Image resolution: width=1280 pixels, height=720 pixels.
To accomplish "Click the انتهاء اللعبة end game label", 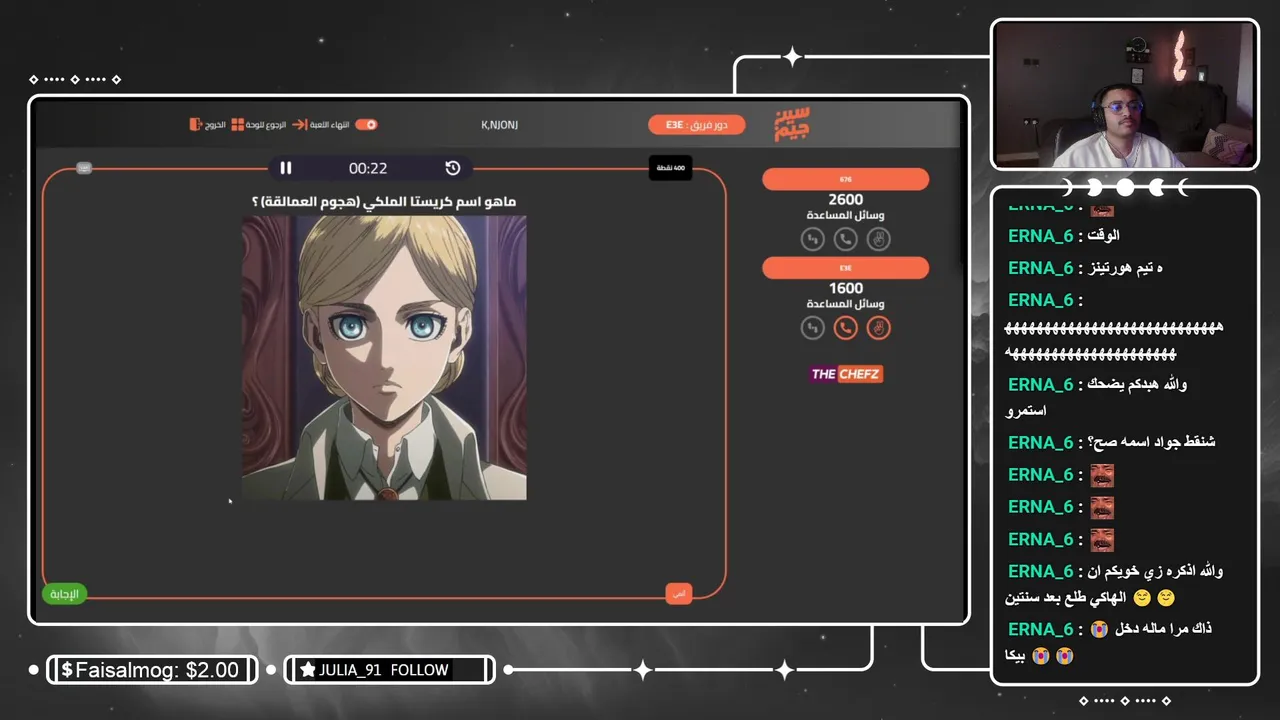I will 330,124.
